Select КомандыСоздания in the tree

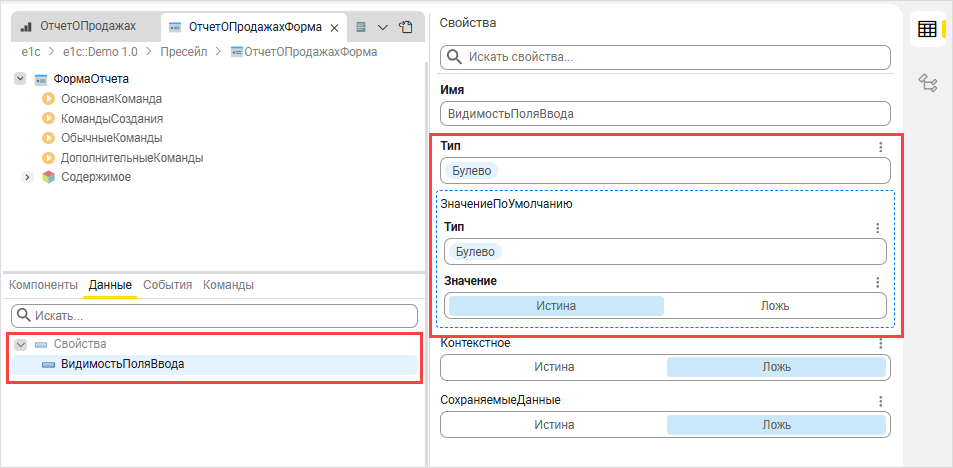click(112, 119)
